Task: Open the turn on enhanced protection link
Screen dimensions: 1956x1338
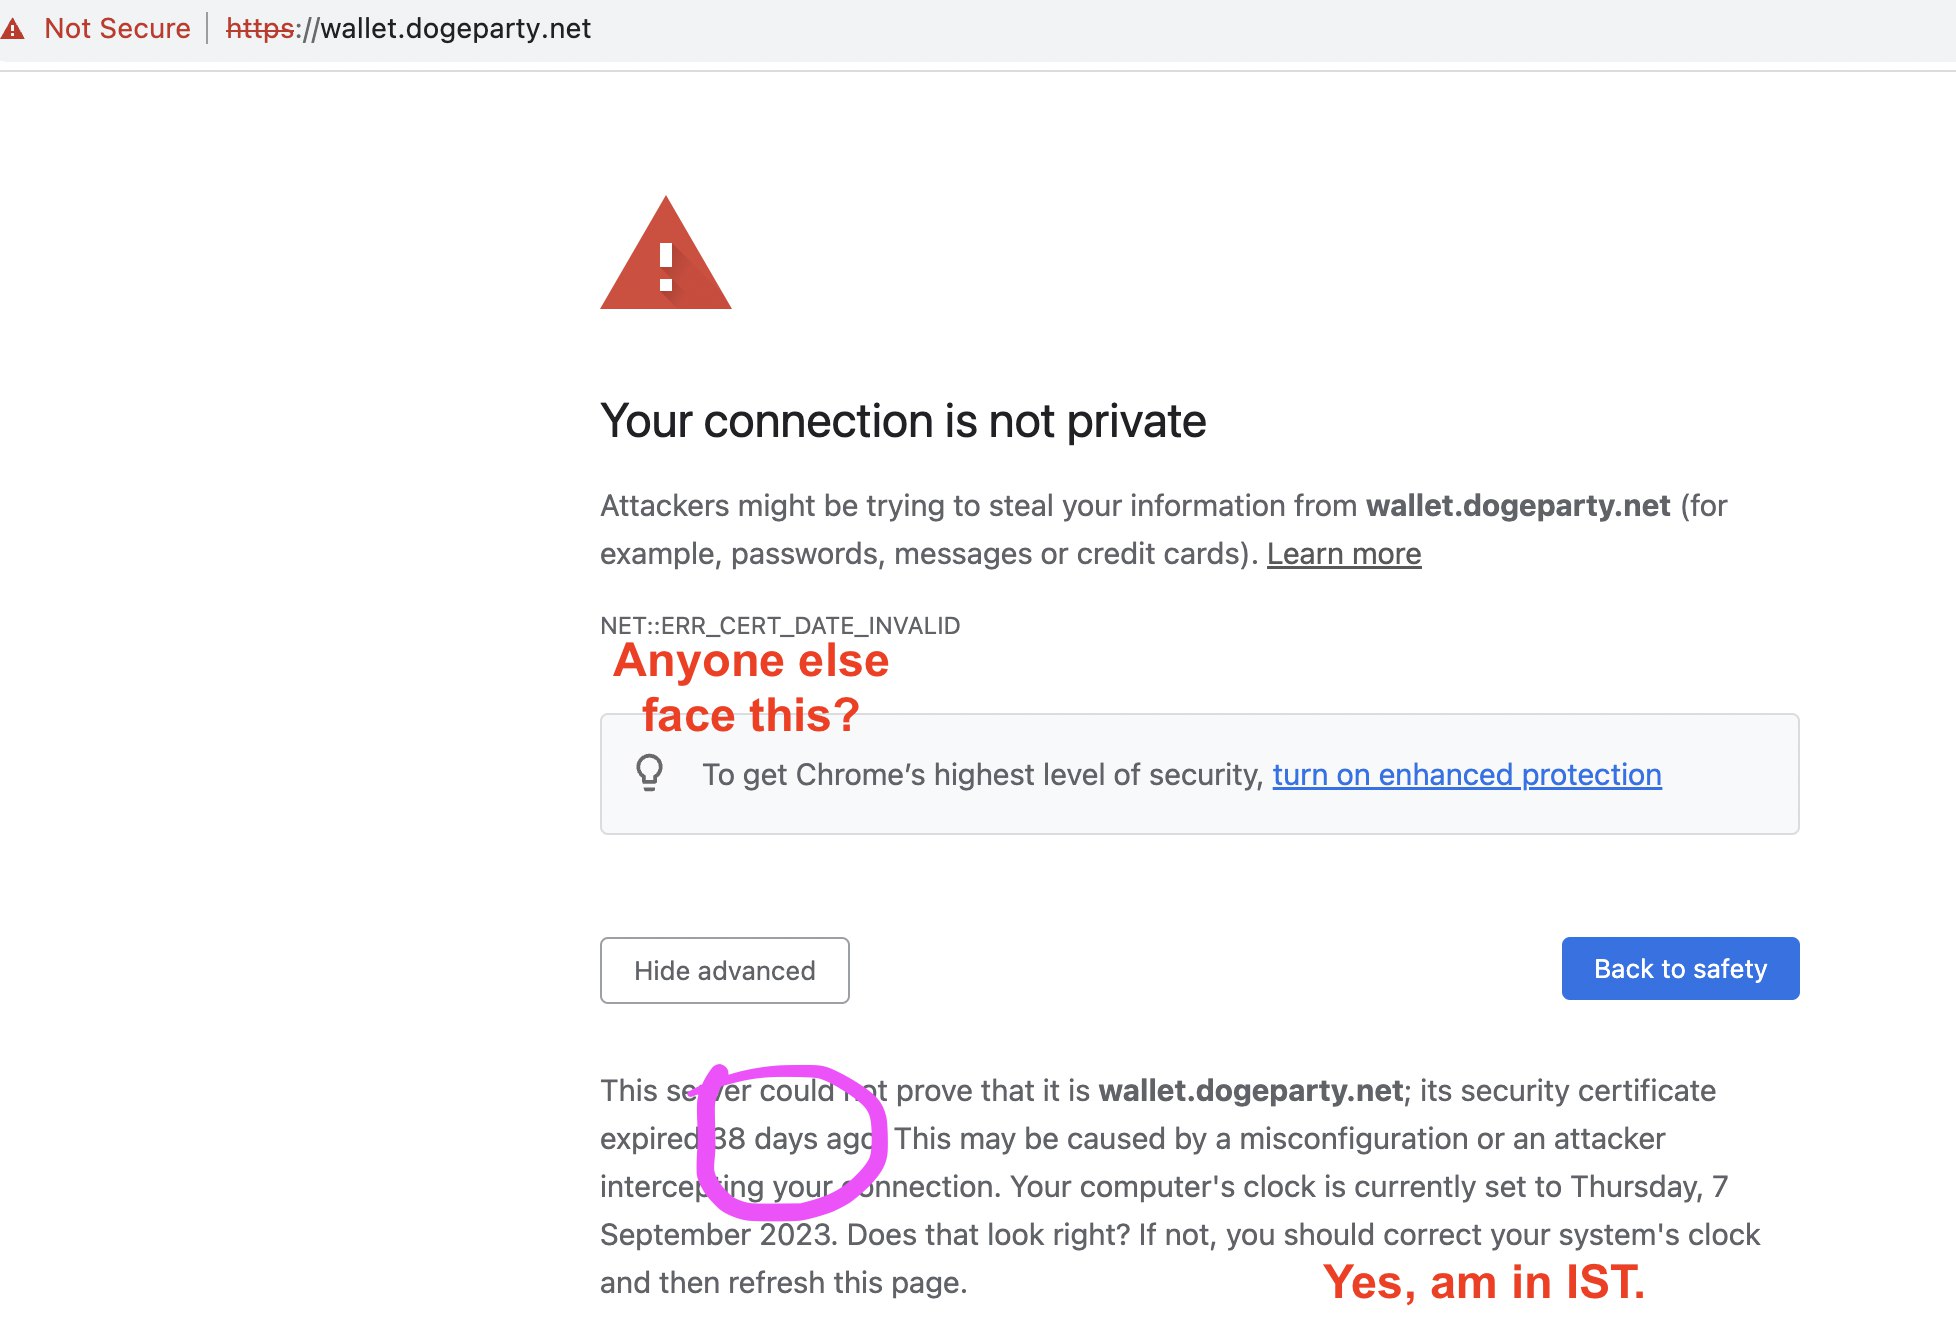Action: click(x=1467, y=775)
